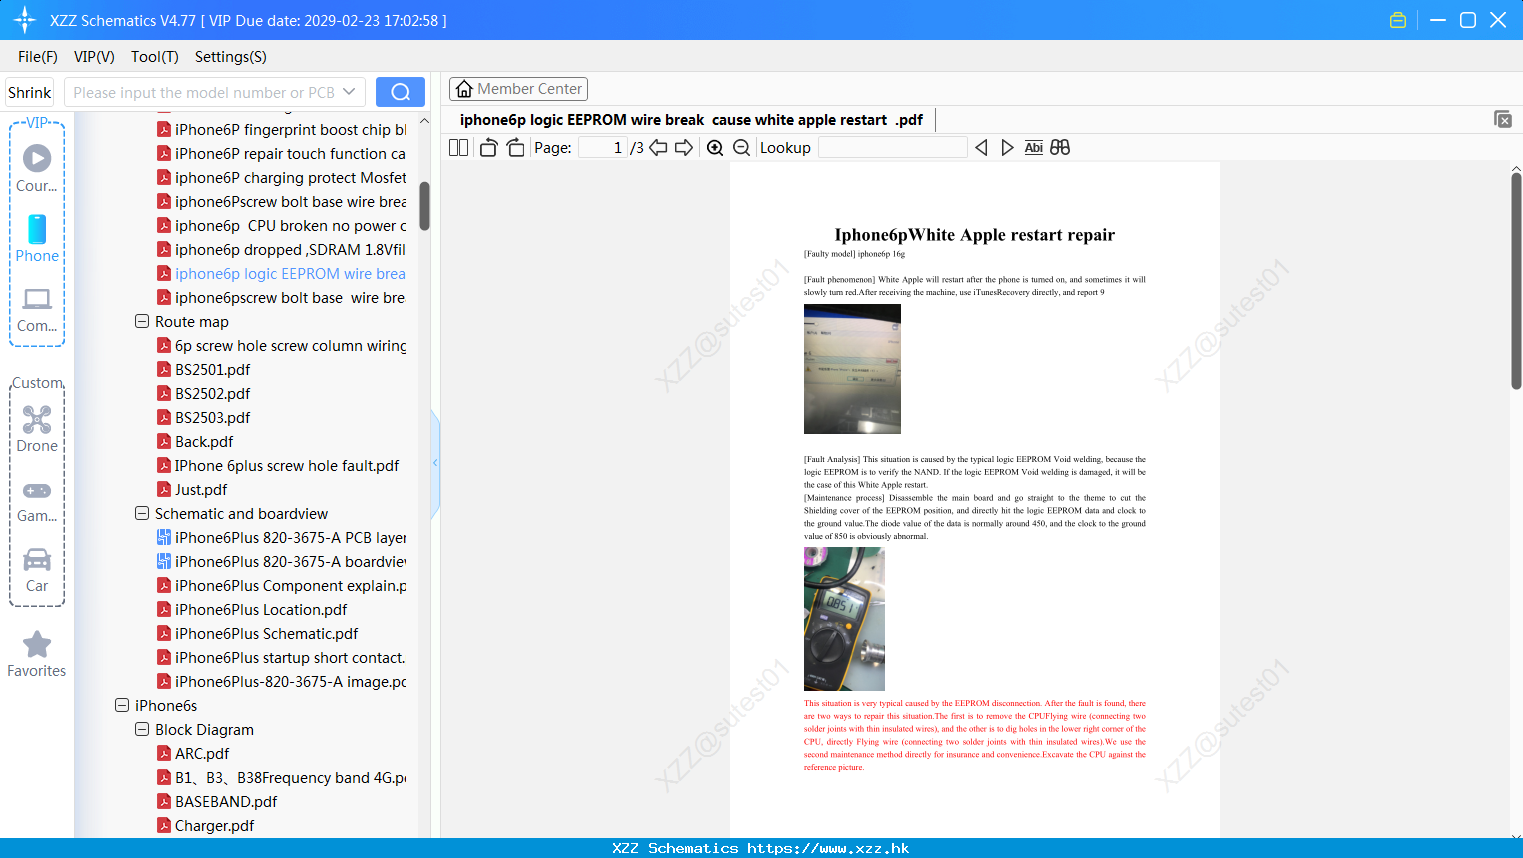Image resolution: width=1523 pixels, height=858 pixels.
Task: Select iphone6p logic EEPROM wire break file
Action: 282,273
